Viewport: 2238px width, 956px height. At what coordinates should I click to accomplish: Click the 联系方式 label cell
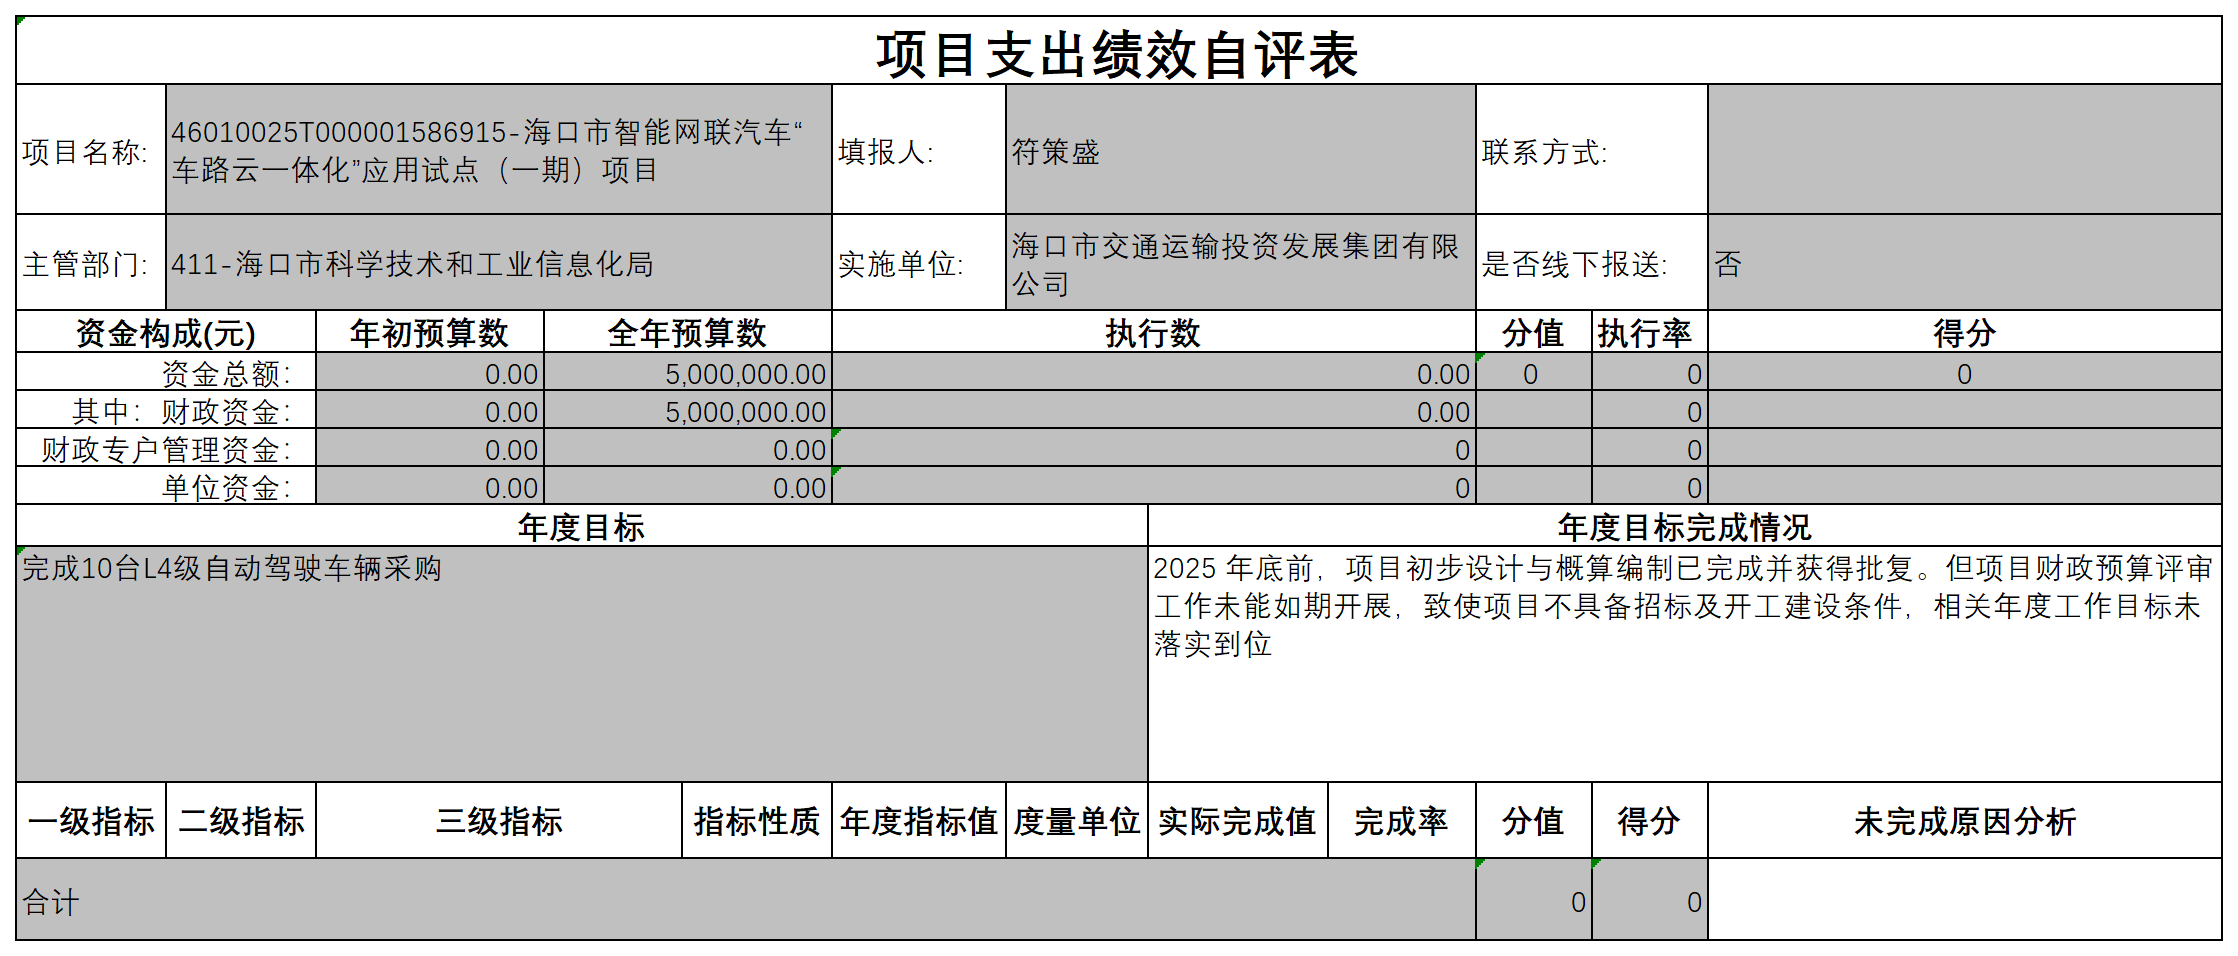click(x=1592, y=149)
